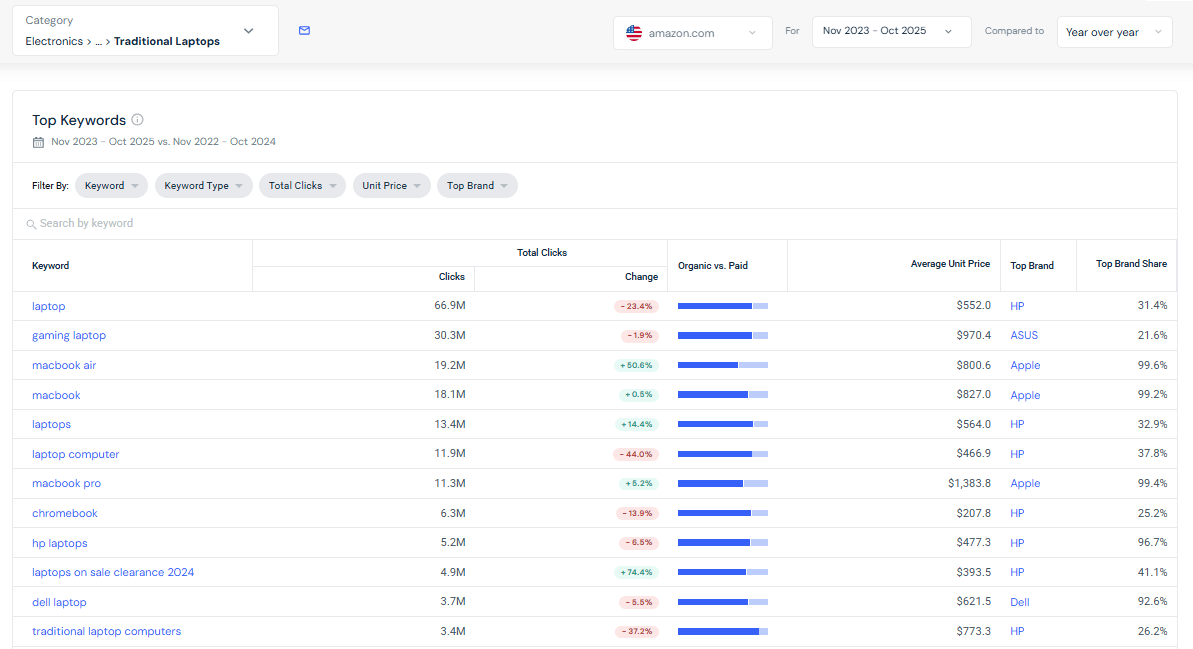Expand the Top Brand filter
The height and width of the screenshot is (649, 1193).
click(477, 186)
